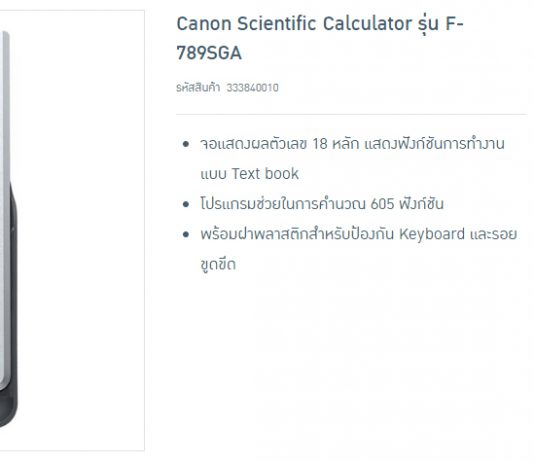The image size is (534, 462).
Task: Click the first feature bullet about 18-digit display
Action: [352, 159]
